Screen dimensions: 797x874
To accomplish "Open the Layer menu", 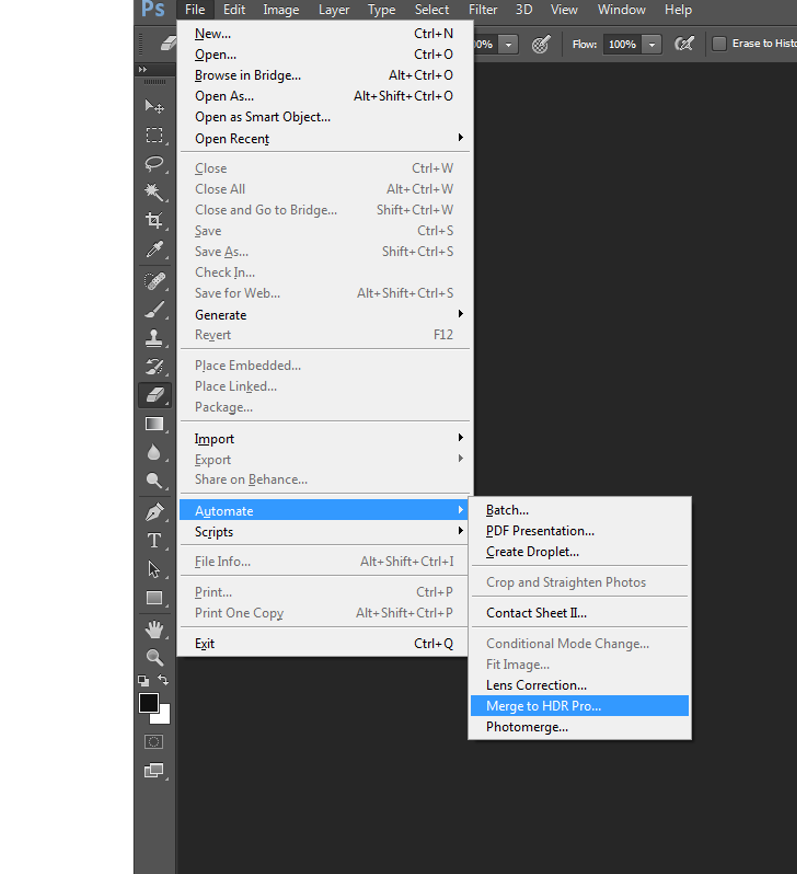I will (334, 9).
